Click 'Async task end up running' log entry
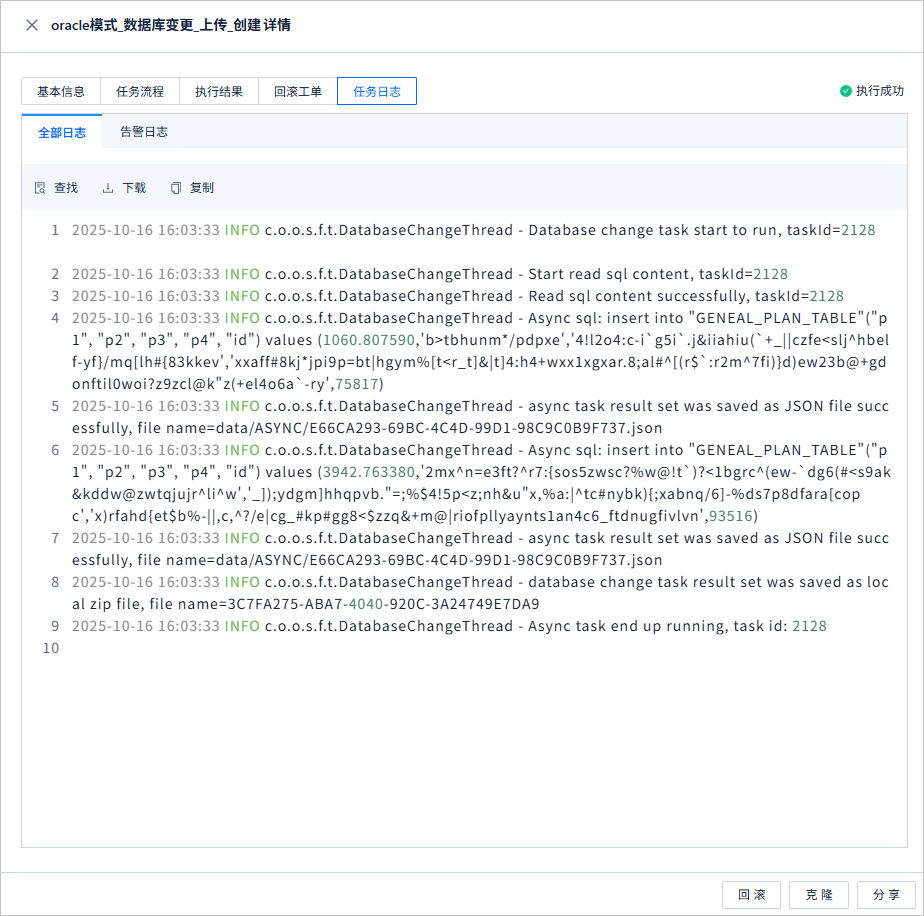The height and width of the screenshot is (916, 924). [x=626, y=626]
